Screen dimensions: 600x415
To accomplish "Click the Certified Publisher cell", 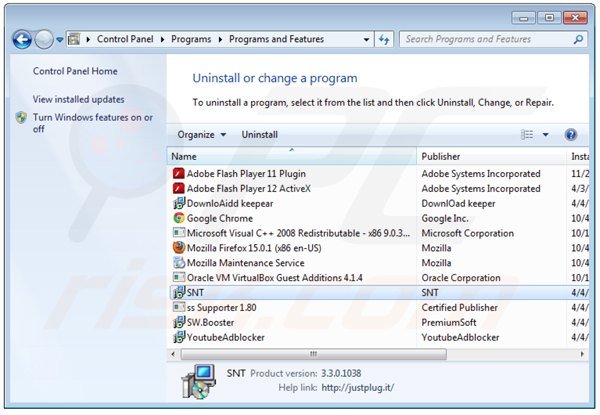I will (x=460, y=308).
